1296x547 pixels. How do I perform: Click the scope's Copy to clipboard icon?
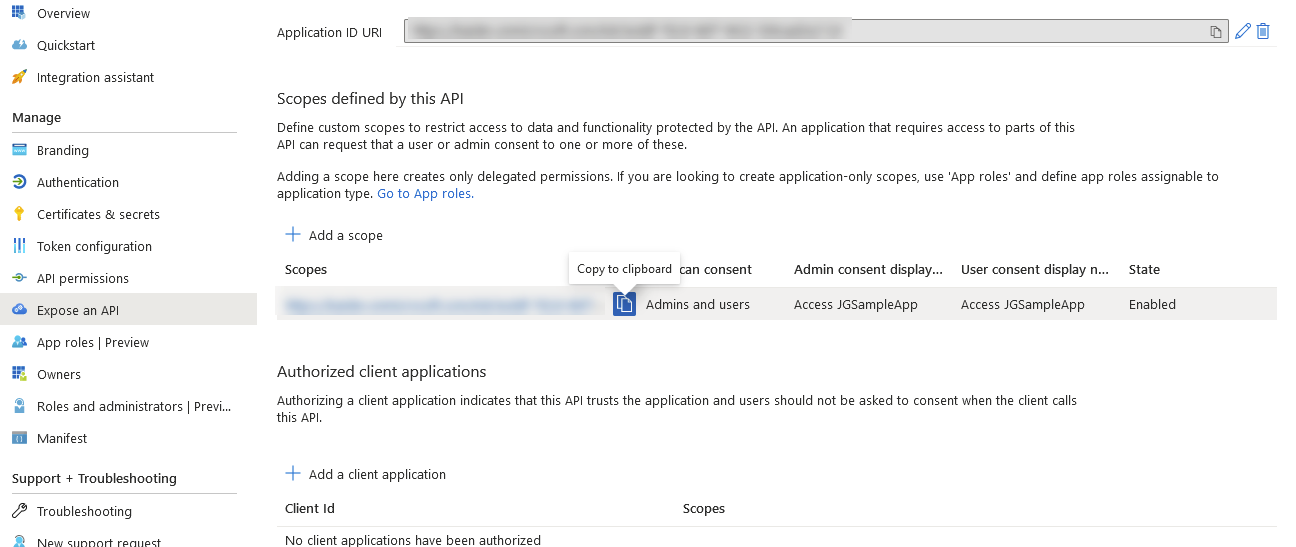(624, 304)
